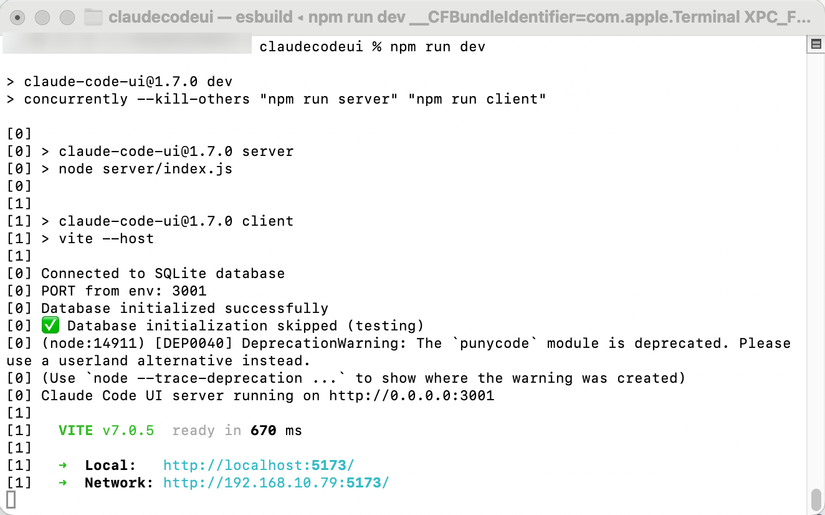Click the npm run dev command text
This screenshot has height=515, width=825.
pyautogui.click(x=437, y=47)
